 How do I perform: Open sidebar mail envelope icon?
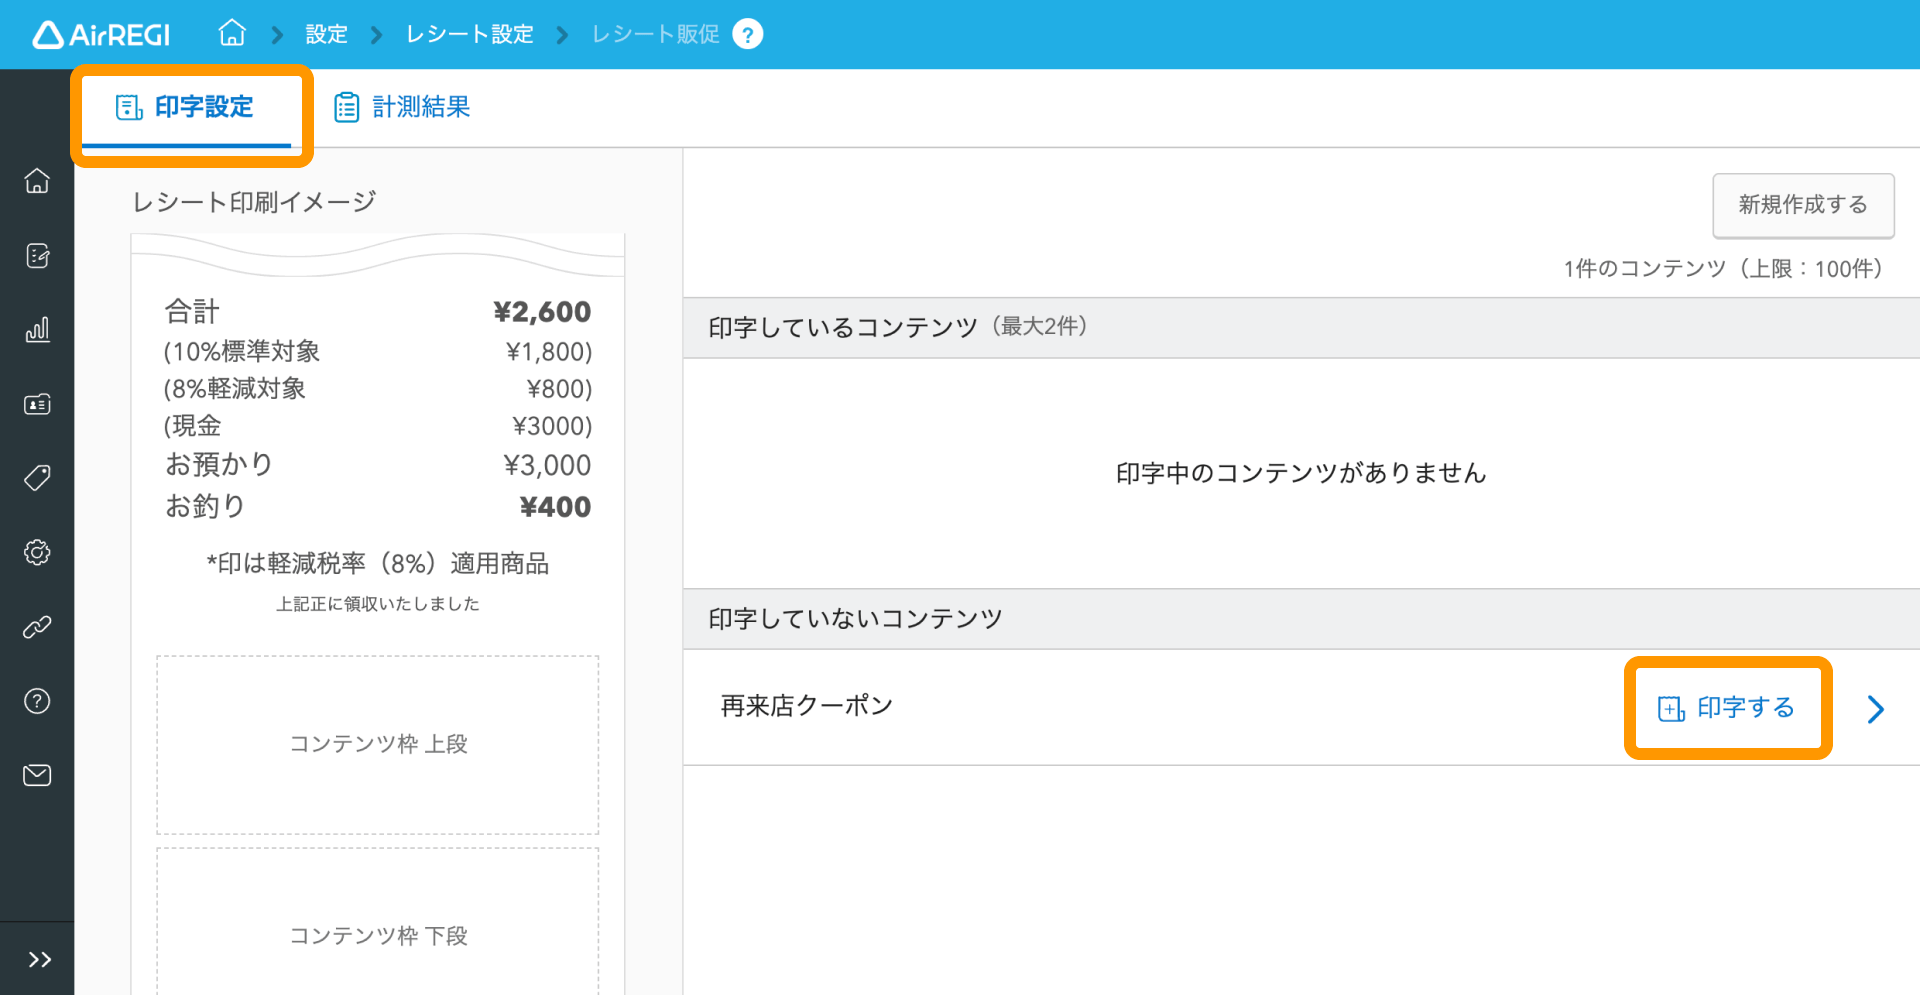pyautogui.click(x=37, y=775)
